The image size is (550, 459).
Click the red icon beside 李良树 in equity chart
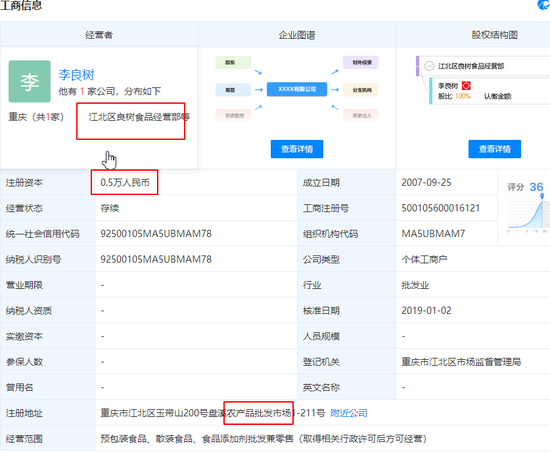466,86
